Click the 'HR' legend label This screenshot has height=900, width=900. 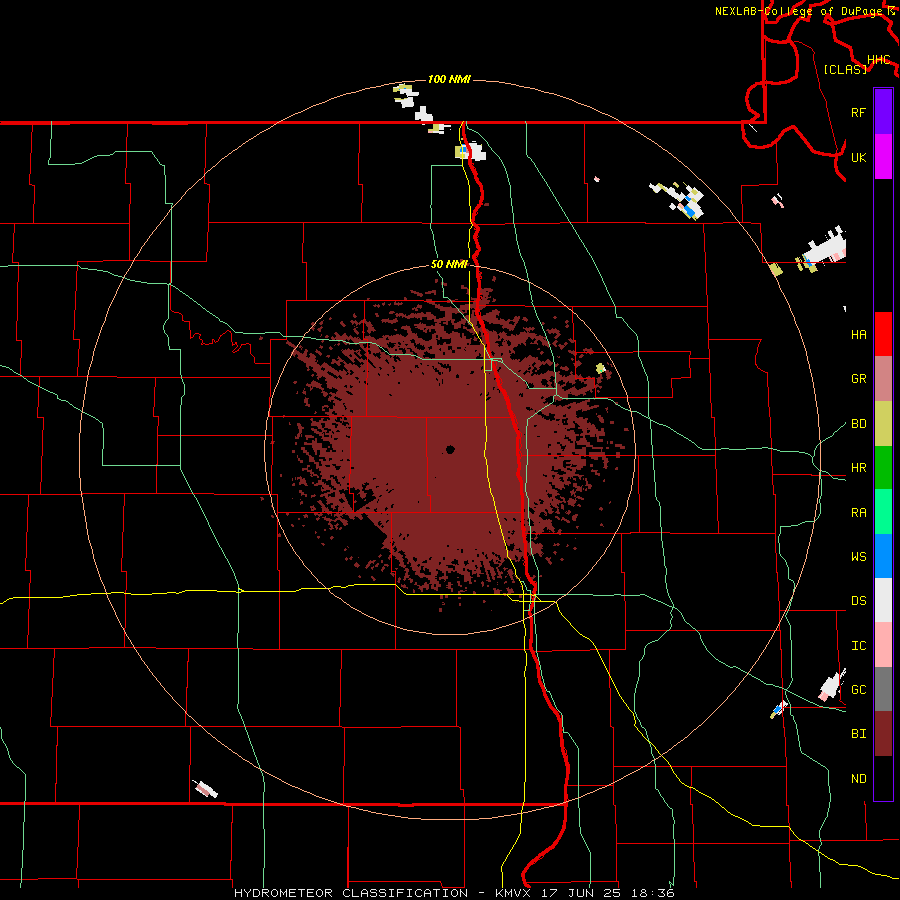[858, 468]
